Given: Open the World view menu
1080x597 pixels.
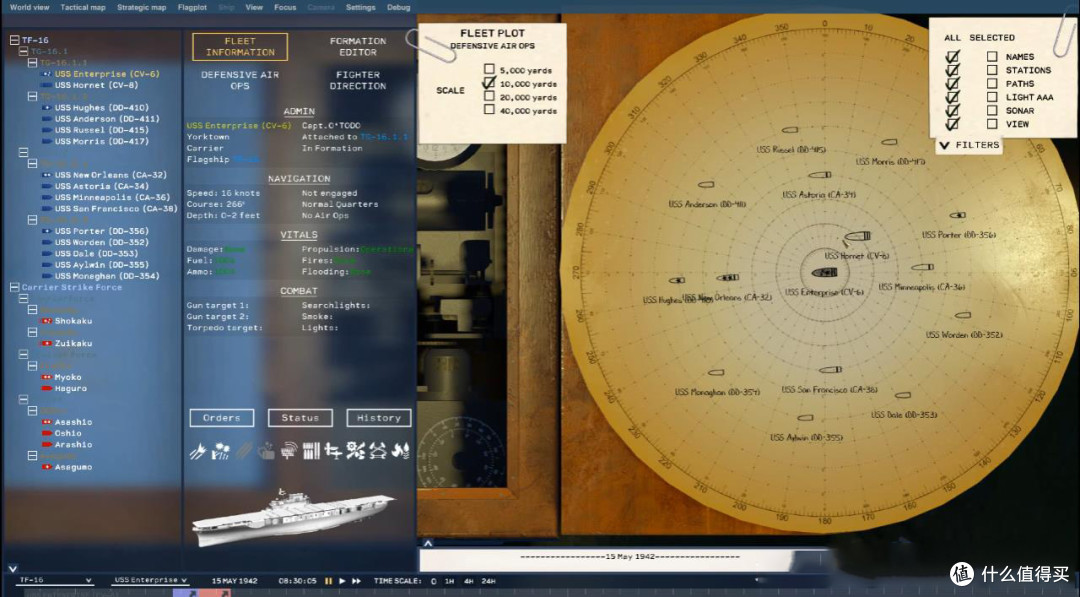Looking at the screenshot, I should (30, 8).
